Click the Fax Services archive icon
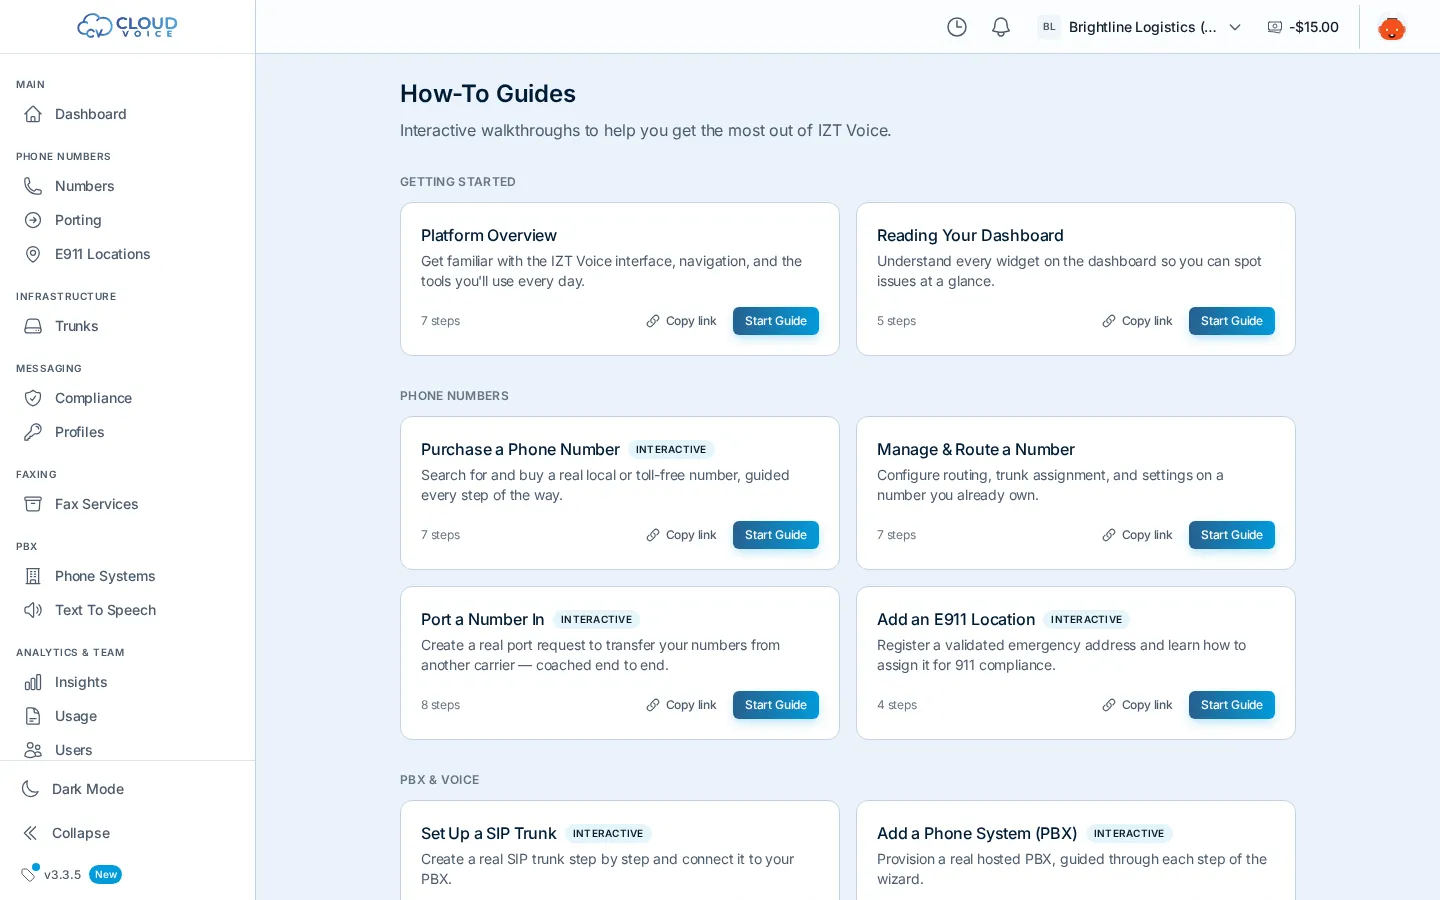 (33, 504)
